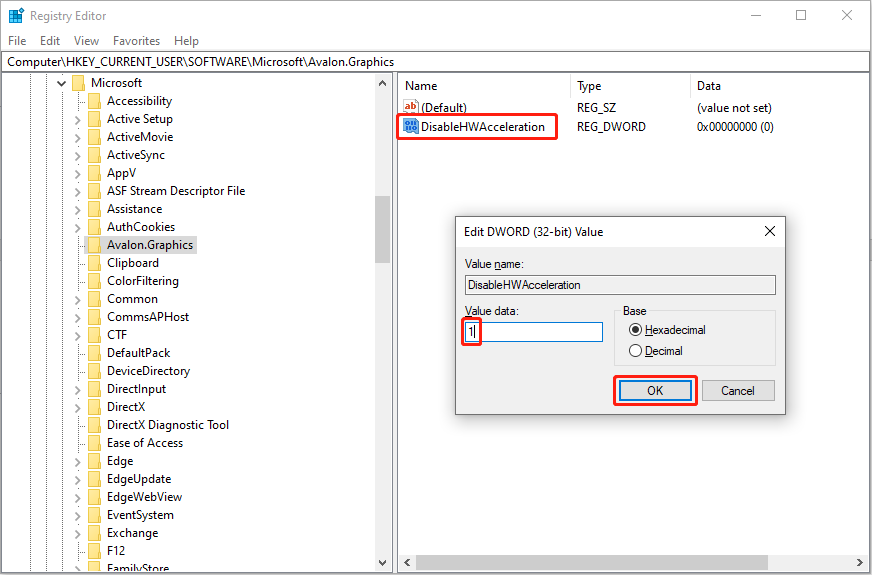
Task: Click the ActiveMovie folder icon
Action: pyautogui.click(x=95, y=137)
